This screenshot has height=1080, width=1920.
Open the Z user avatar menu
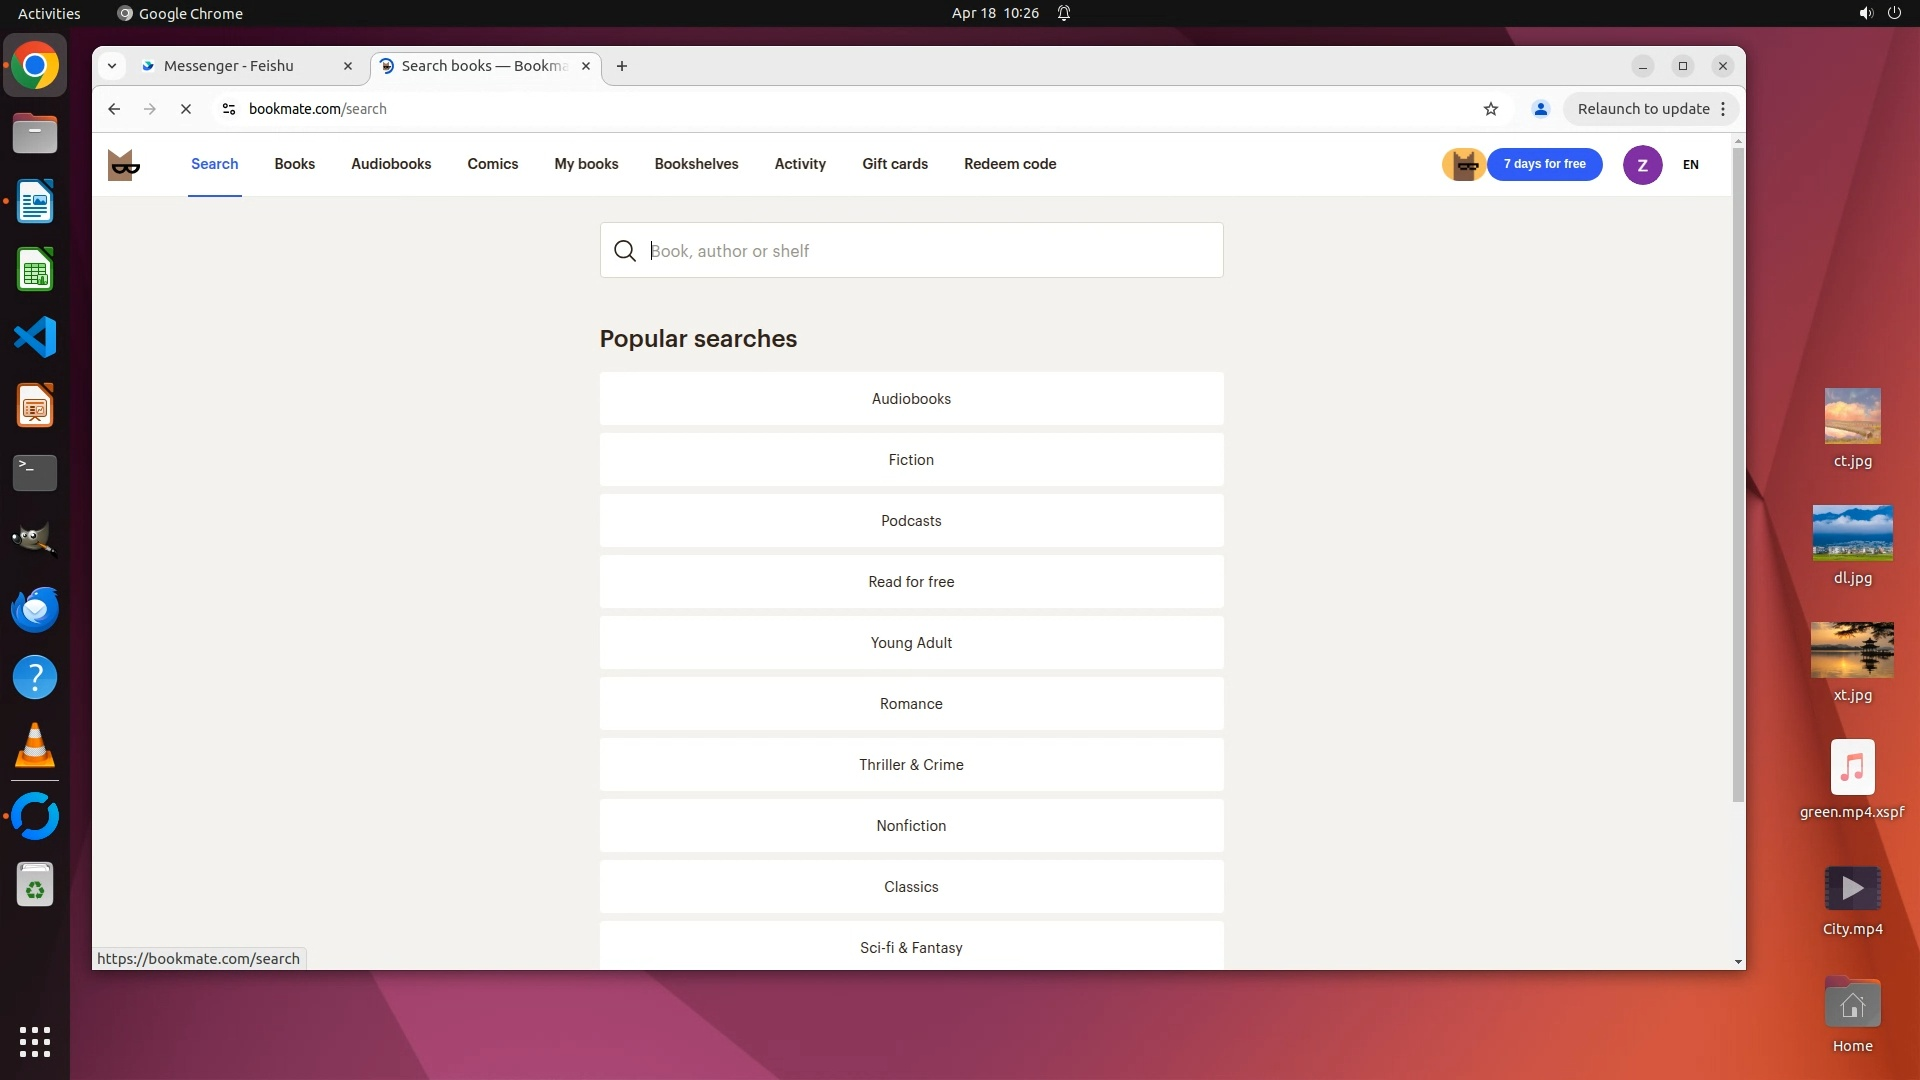1642,165
